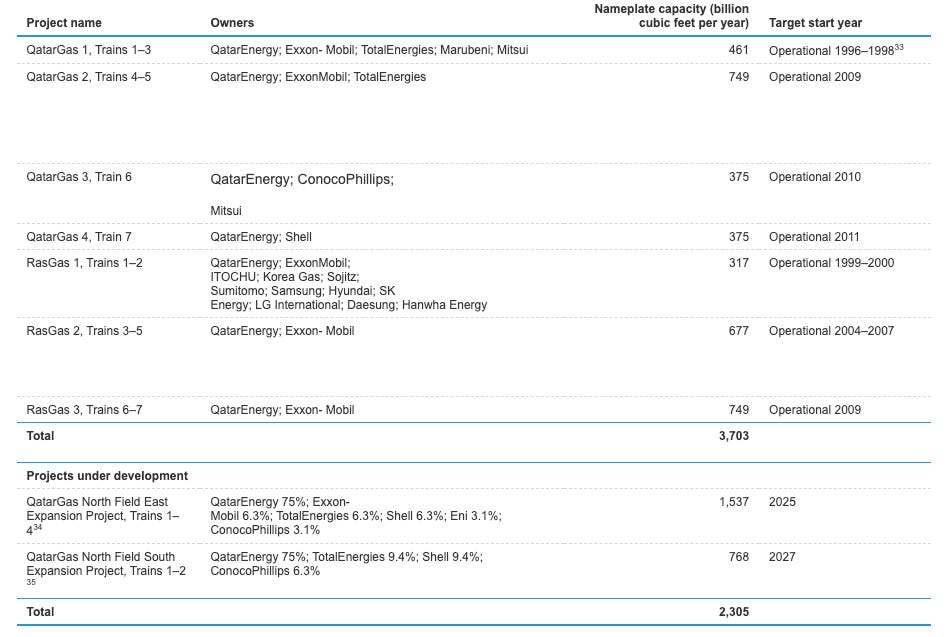
Task: Click the capacity value 317
Action: [738, 264]
